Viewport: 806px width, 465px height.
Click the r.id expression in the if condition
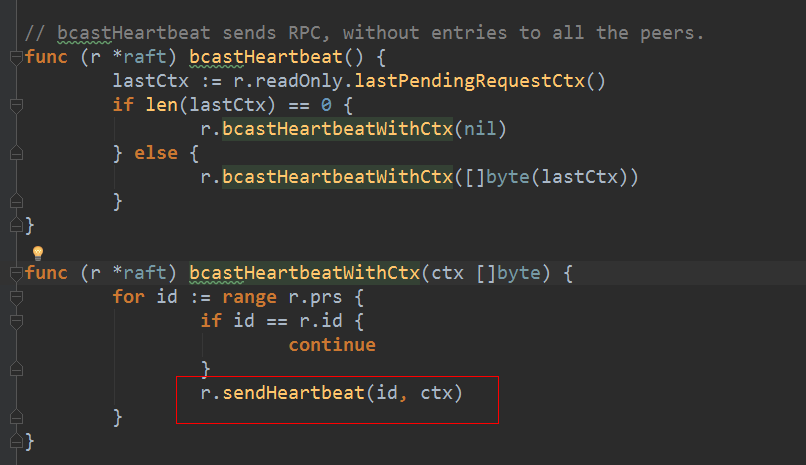(321, 321)
